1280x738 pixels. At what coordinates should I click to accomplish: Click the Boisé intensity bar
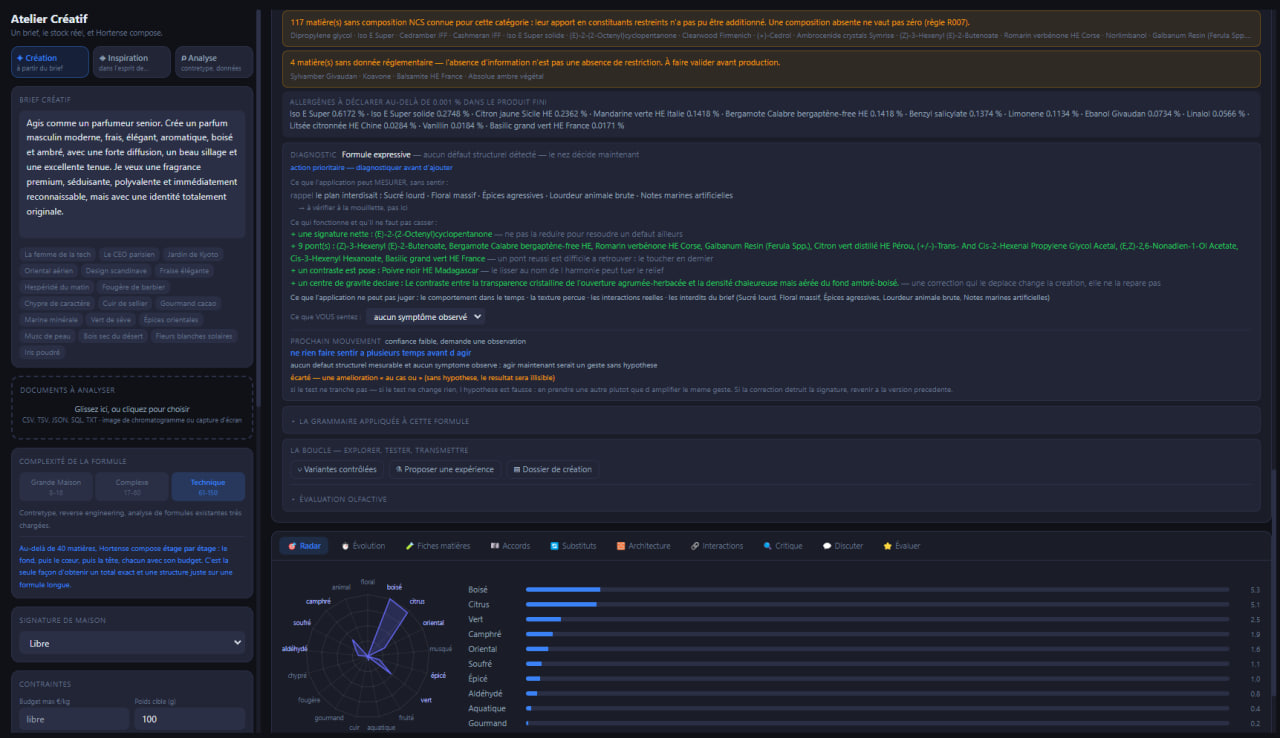click(877, 590)
